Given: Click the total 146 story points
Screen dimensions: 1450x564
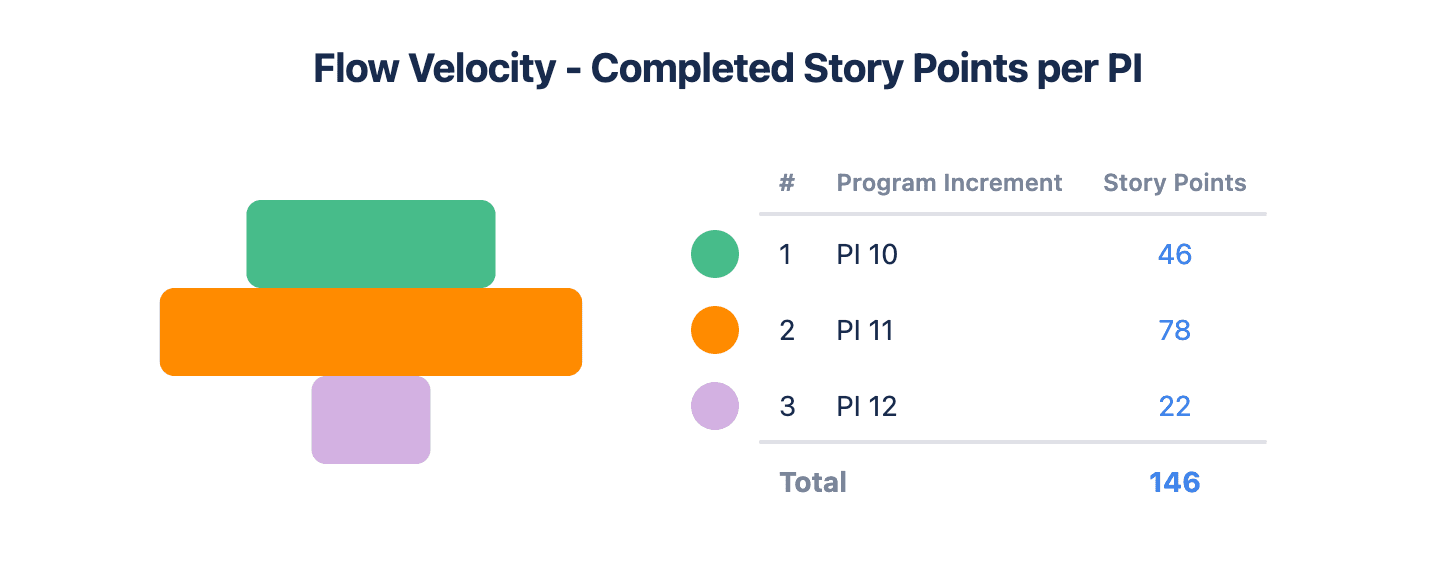Looking at the screenshot, I should 1174,482.
